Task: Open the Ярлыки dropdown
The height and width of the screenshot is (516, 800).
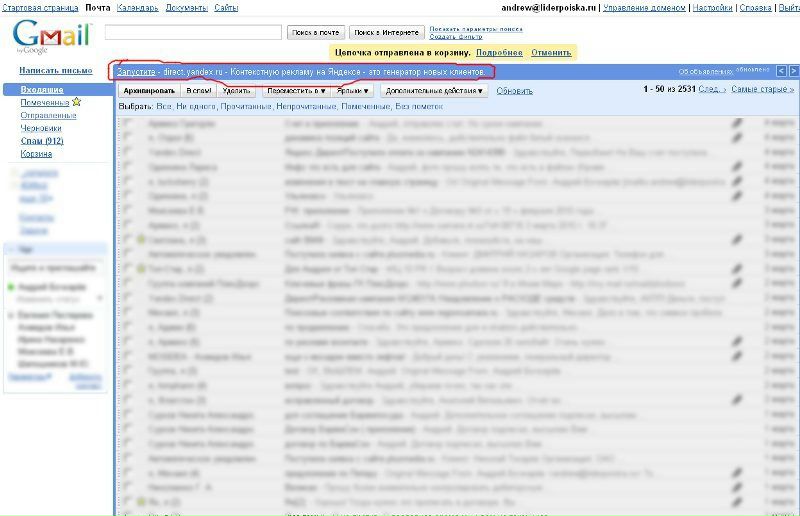Action: click(353, 91)
